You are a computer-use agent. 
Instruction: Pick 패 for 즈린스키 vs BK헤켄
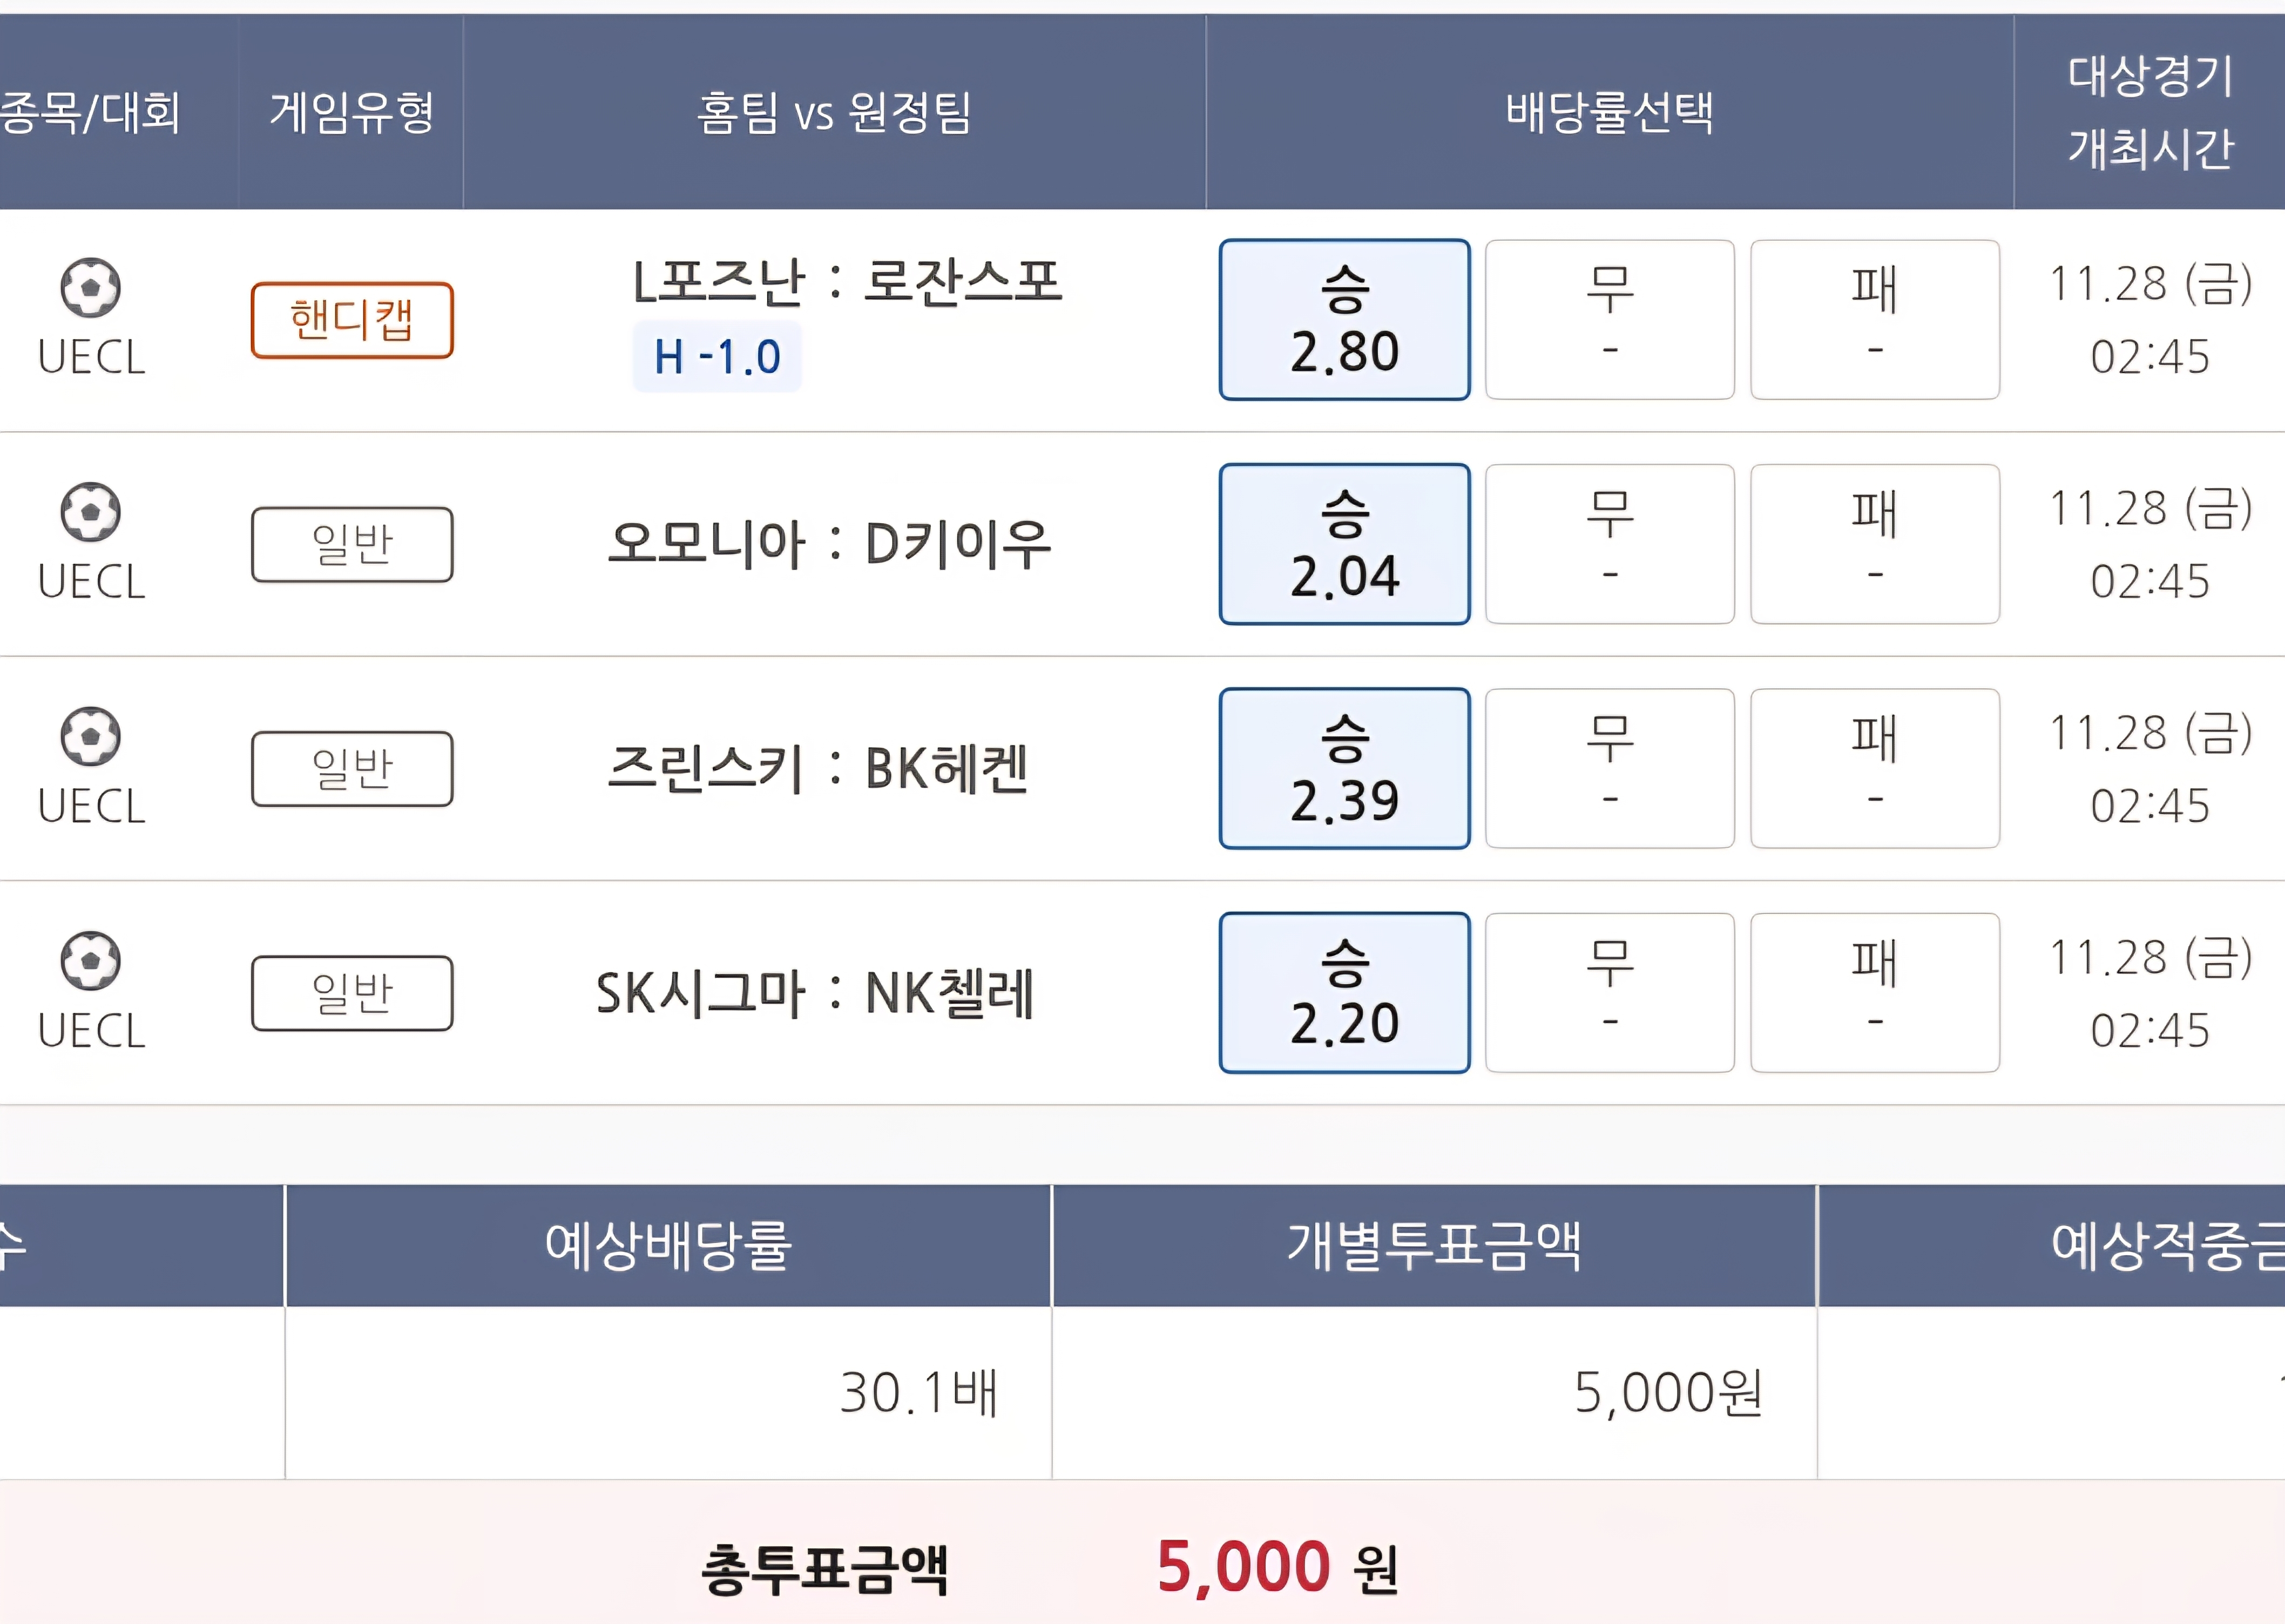(x=1874, y=768)
